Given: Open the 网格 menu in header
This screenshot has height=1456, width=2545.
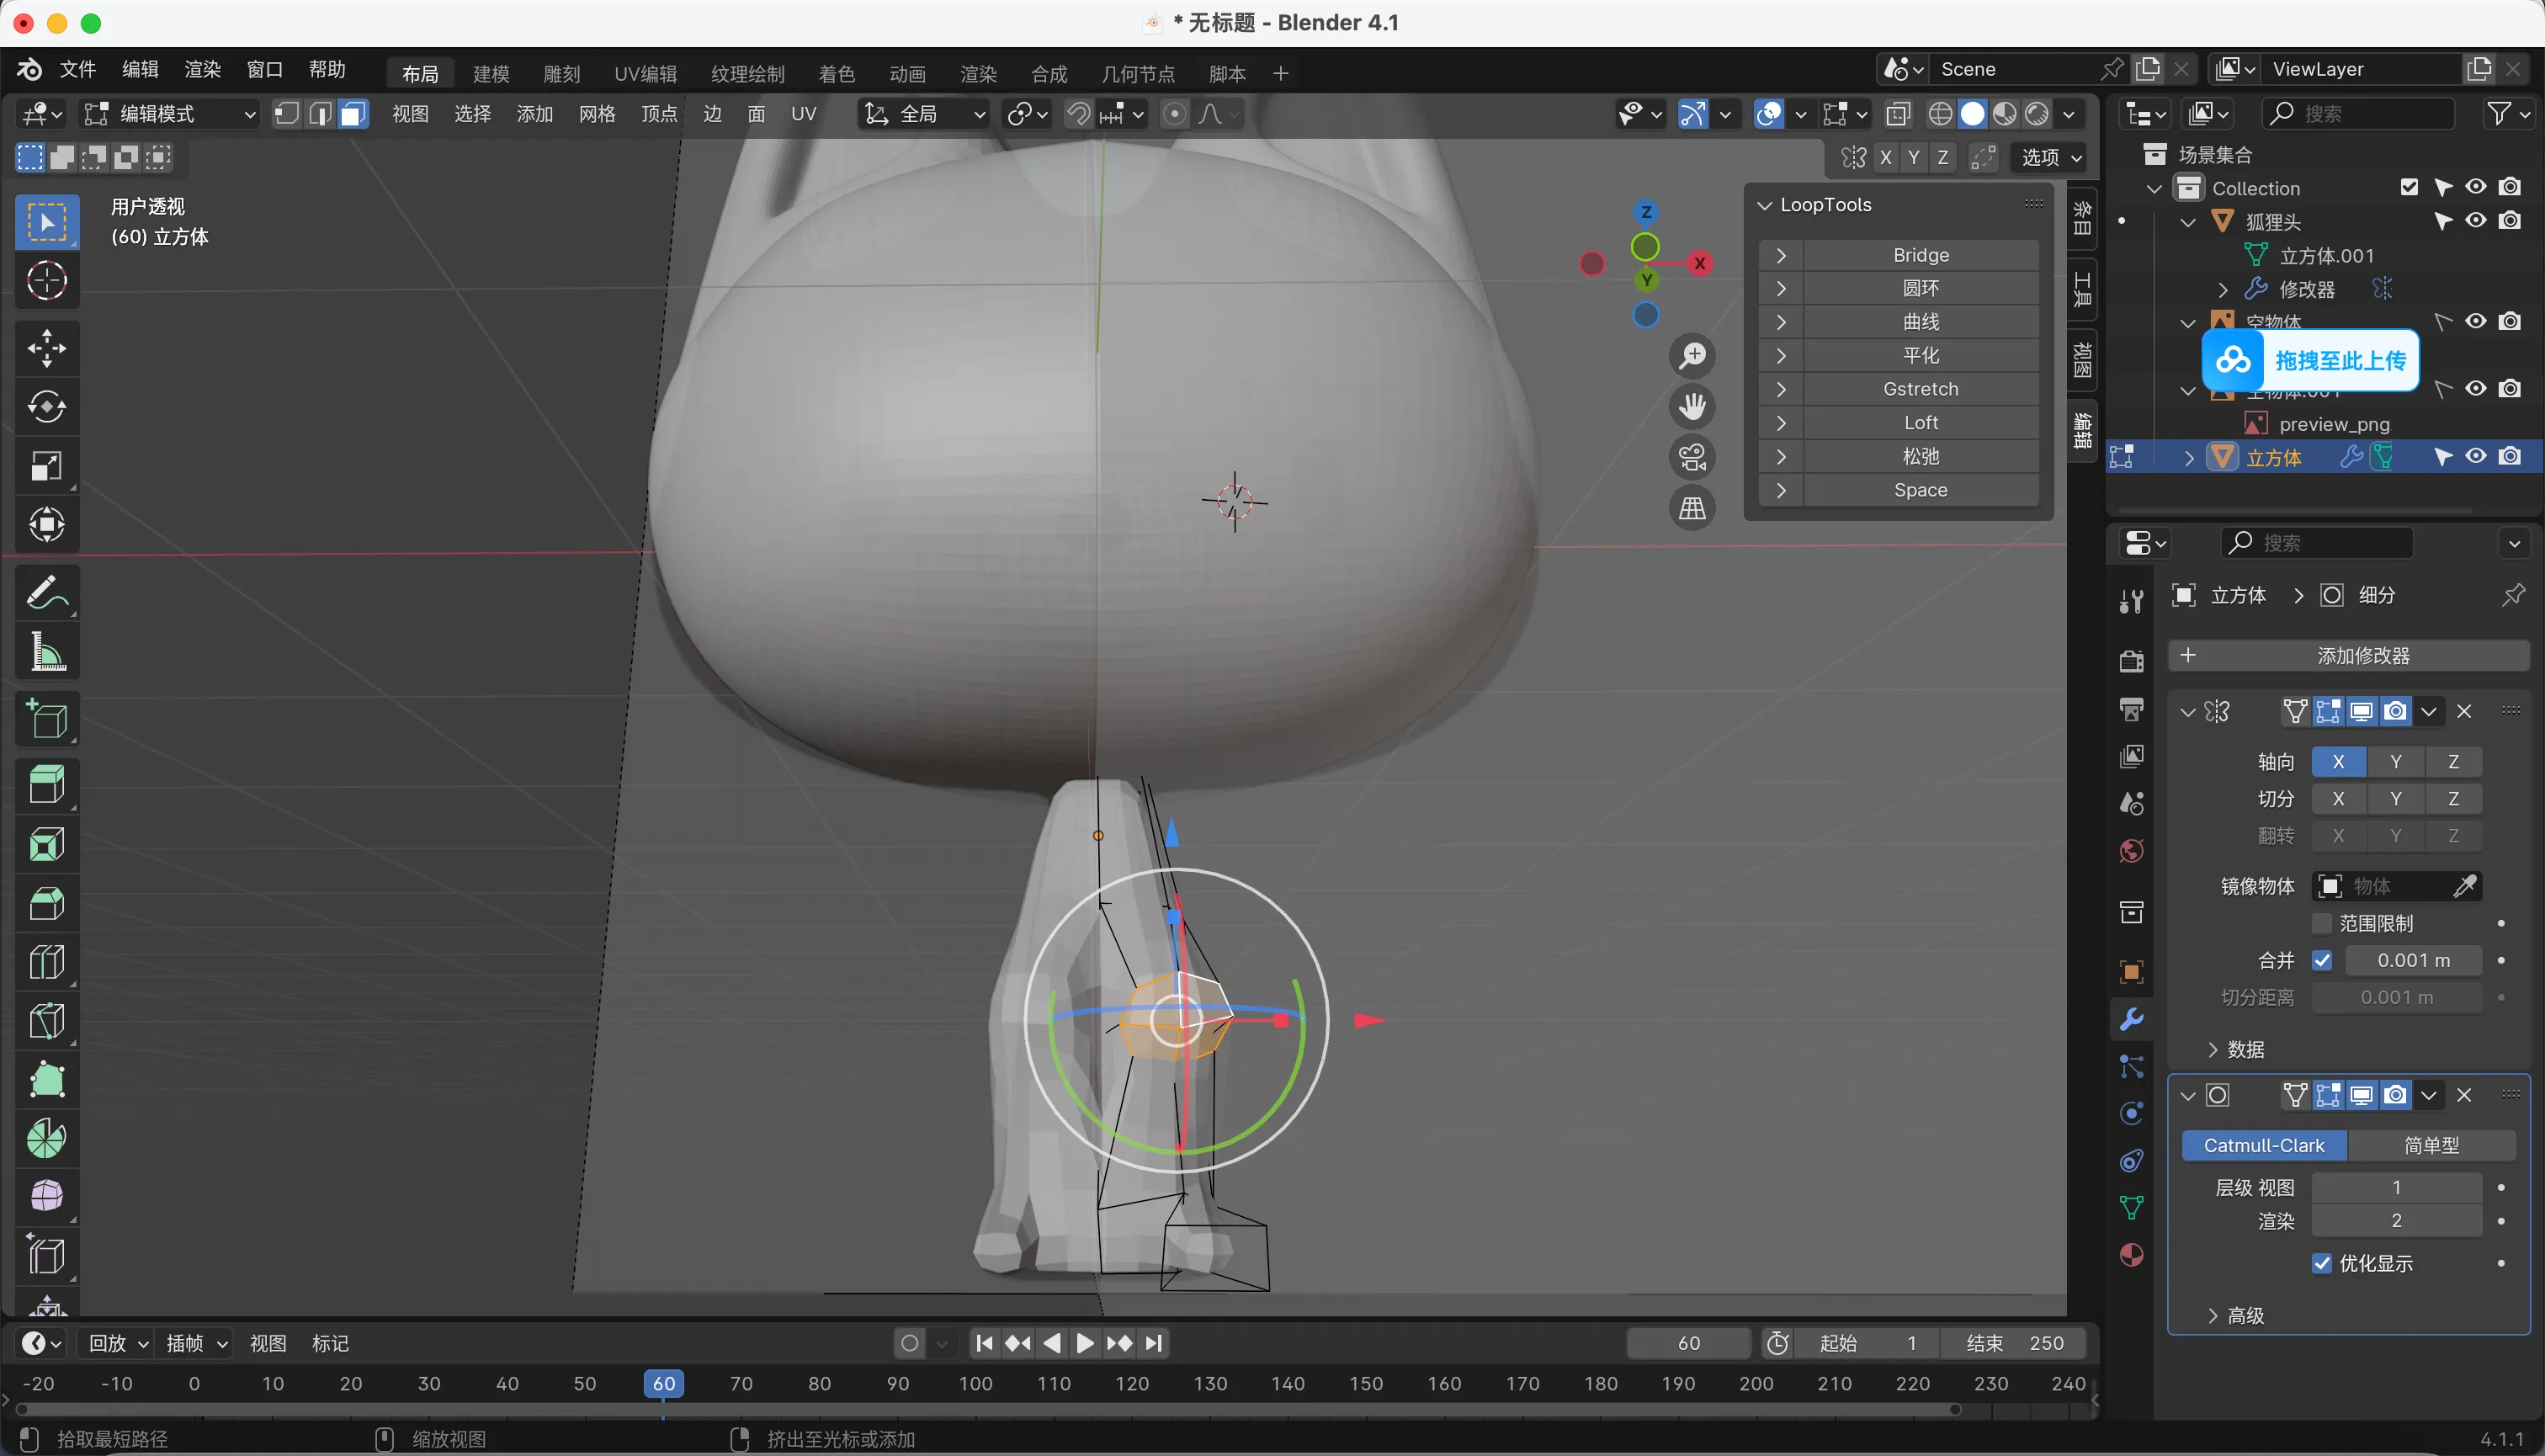Looking at the screenshot, I should (596, 114).
